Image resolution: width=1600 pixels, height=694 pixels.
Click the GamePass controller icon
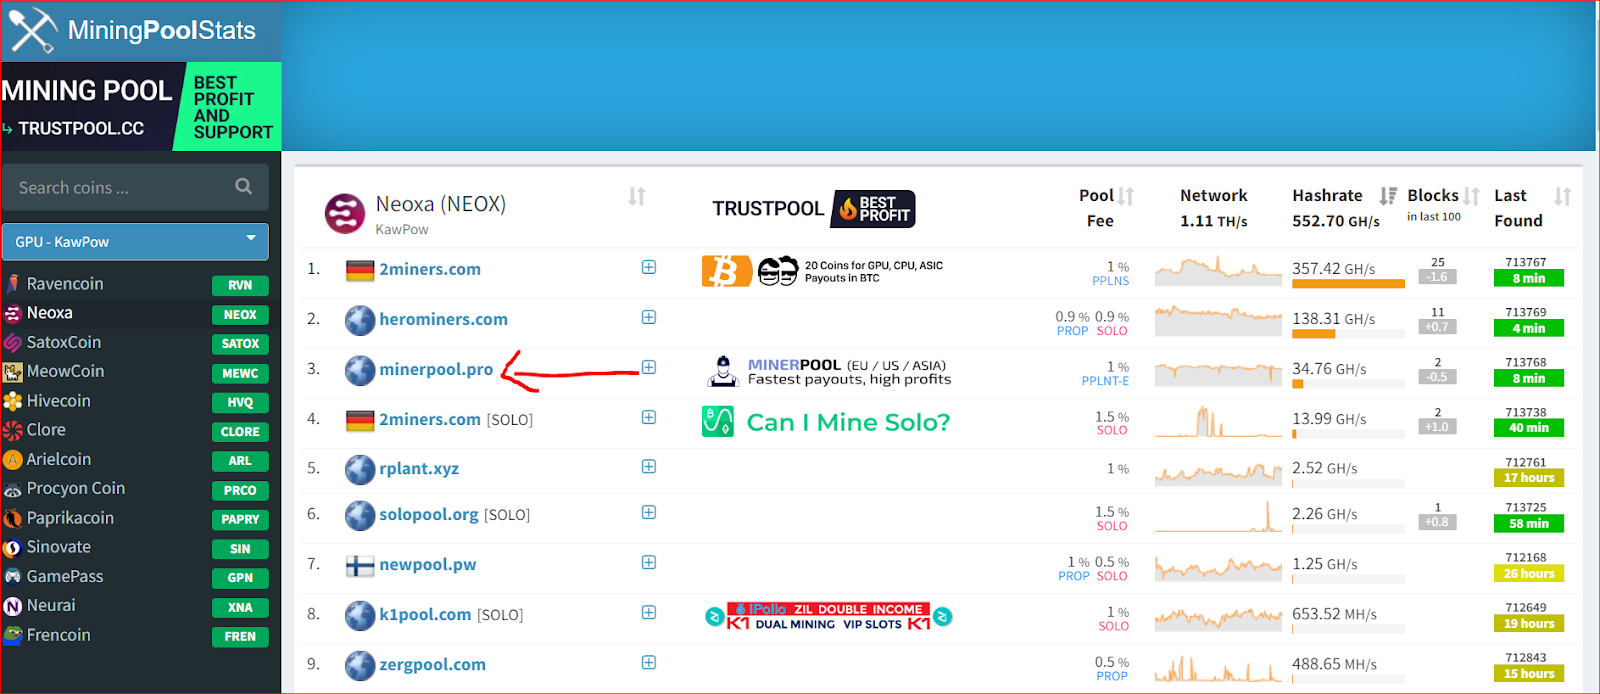click(x=13, y=577)
